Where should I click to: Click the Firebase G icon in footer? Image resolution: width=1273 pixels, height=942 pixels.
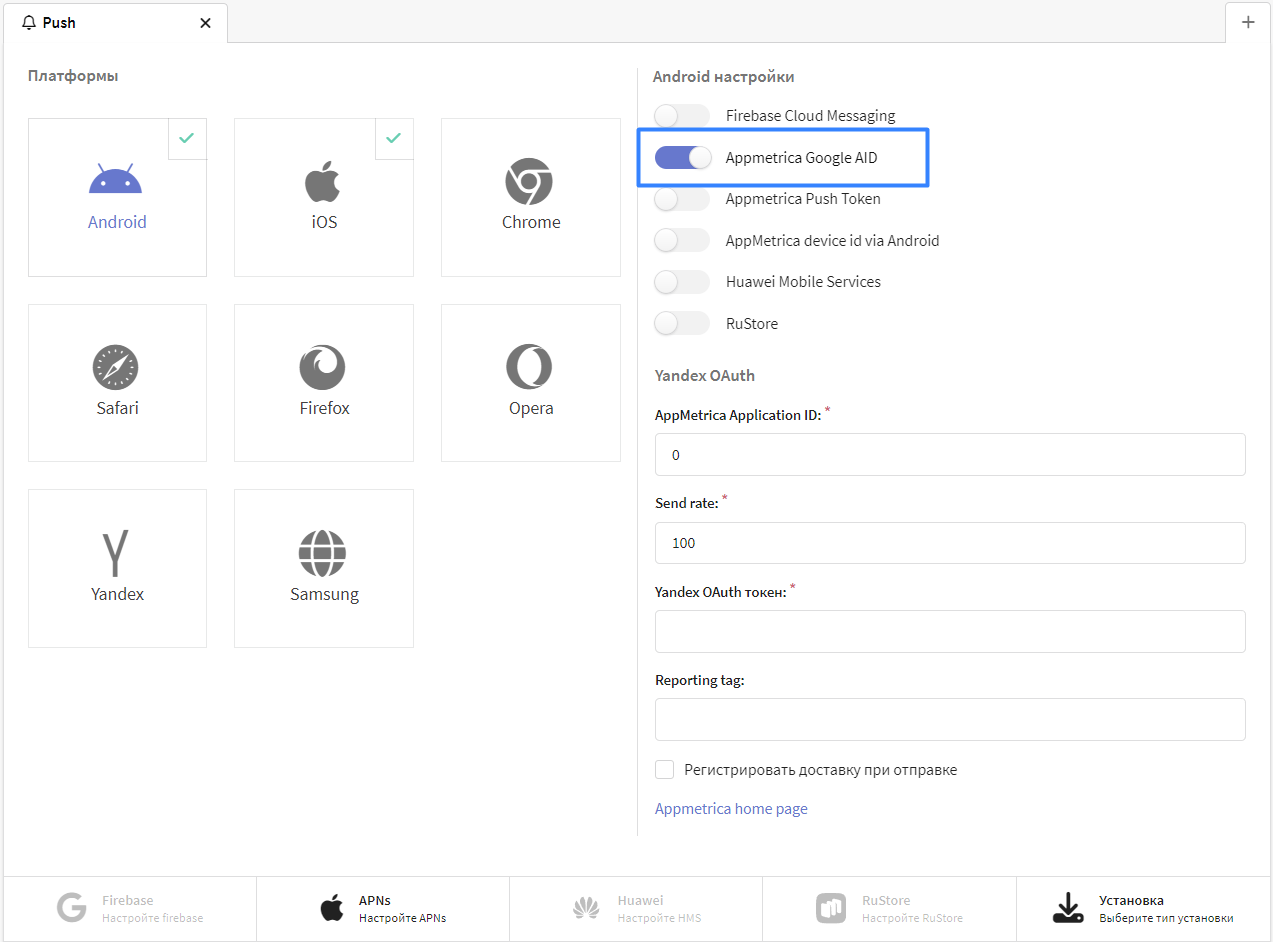(x=72, y=908)
